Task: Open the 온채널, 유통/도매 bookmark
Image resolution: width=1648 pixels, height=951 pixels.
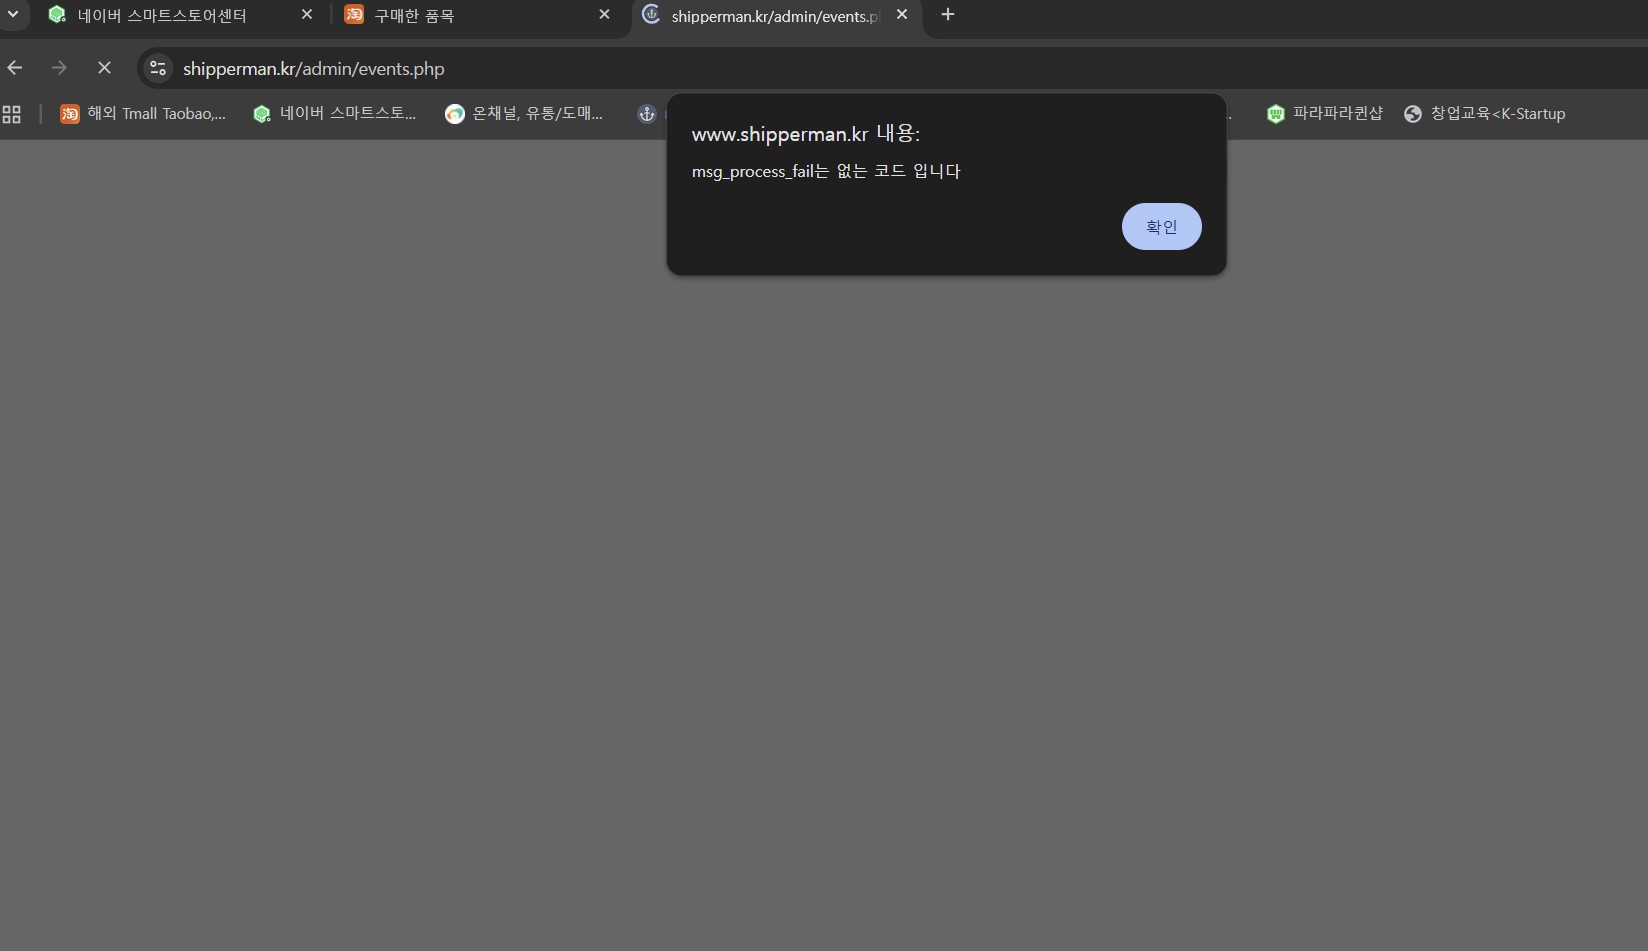Action: tap(524, 114)
